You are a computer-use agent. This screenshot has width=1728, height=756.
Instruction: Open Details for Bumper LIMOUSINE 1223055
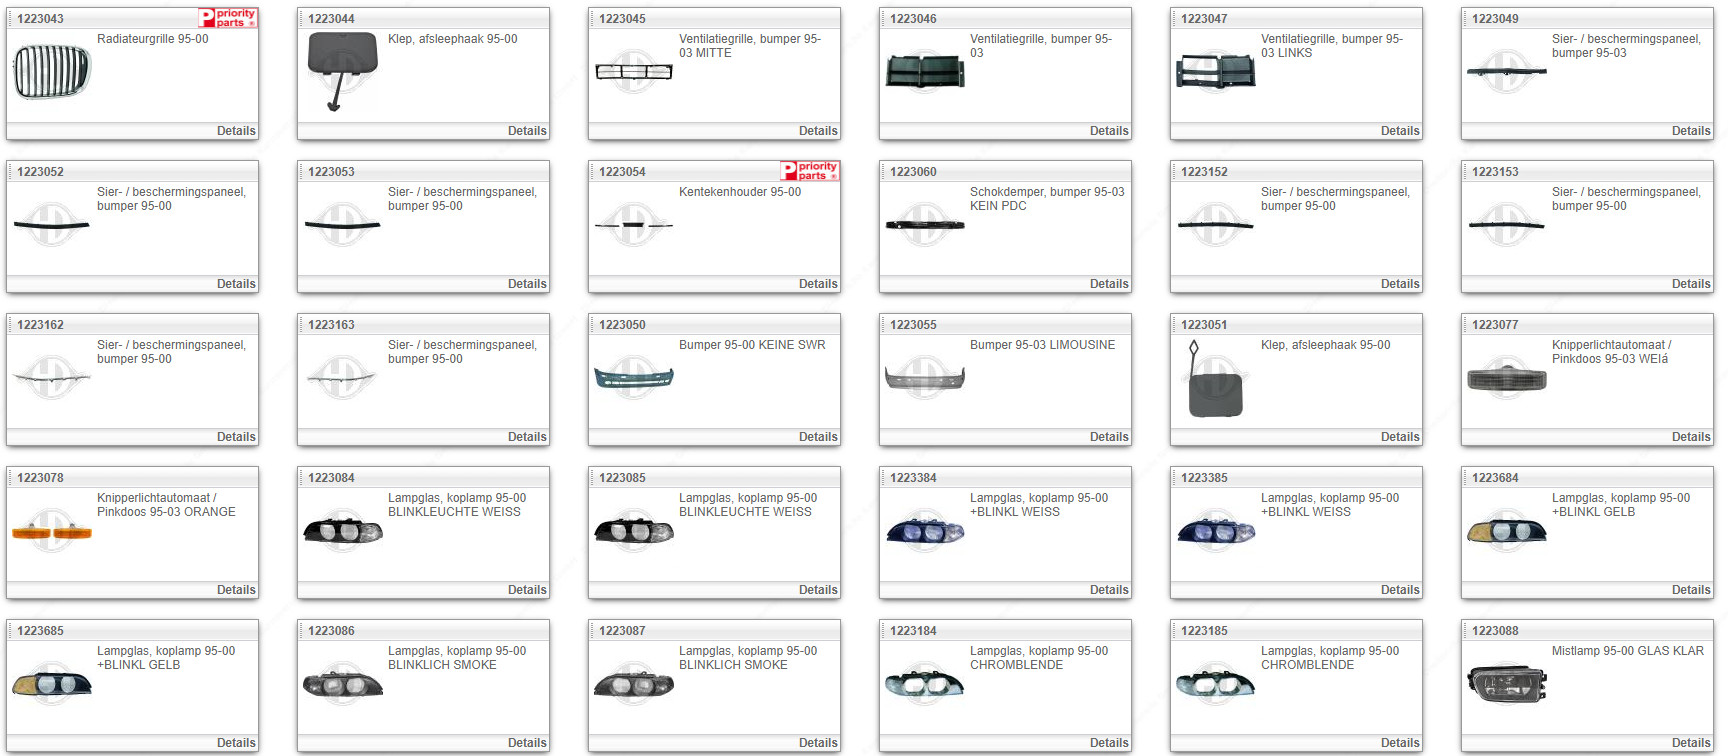pyautogui.click(x=1109, y=437)
